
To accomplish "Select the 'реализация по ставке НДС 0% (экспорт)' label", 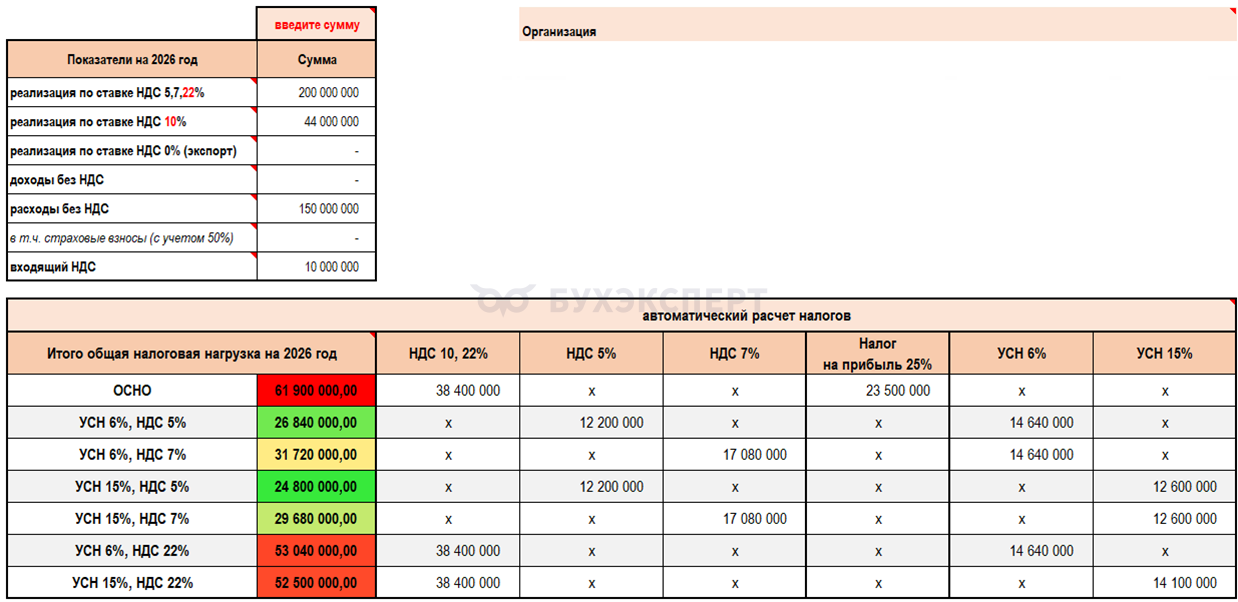I will [132, 151].
